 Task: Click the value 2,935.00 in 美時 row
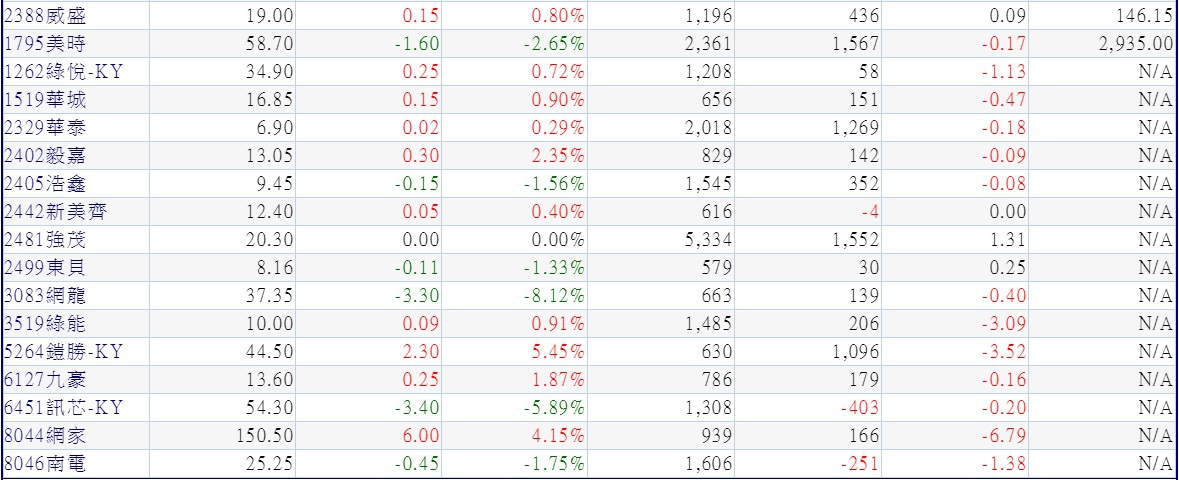(x=1135, y=44)
